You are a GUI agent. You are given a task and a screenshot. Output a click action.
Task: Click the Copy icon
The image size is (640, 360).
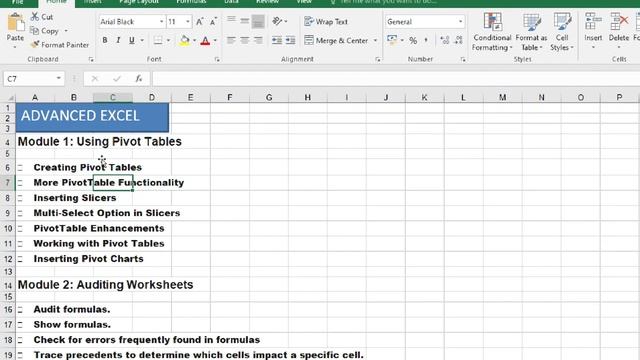tap(35, 31)
